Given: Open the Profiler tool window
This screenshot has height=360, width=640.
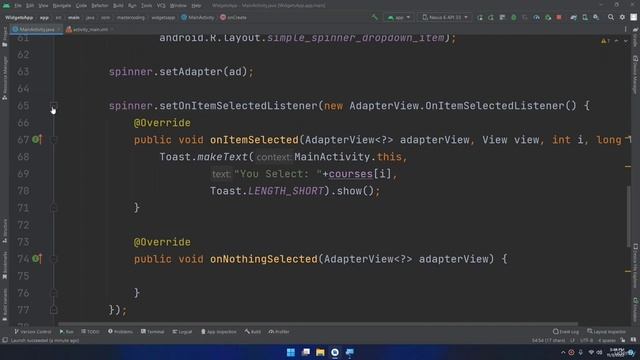Looking at the screenshot, I should coord(279,332).
